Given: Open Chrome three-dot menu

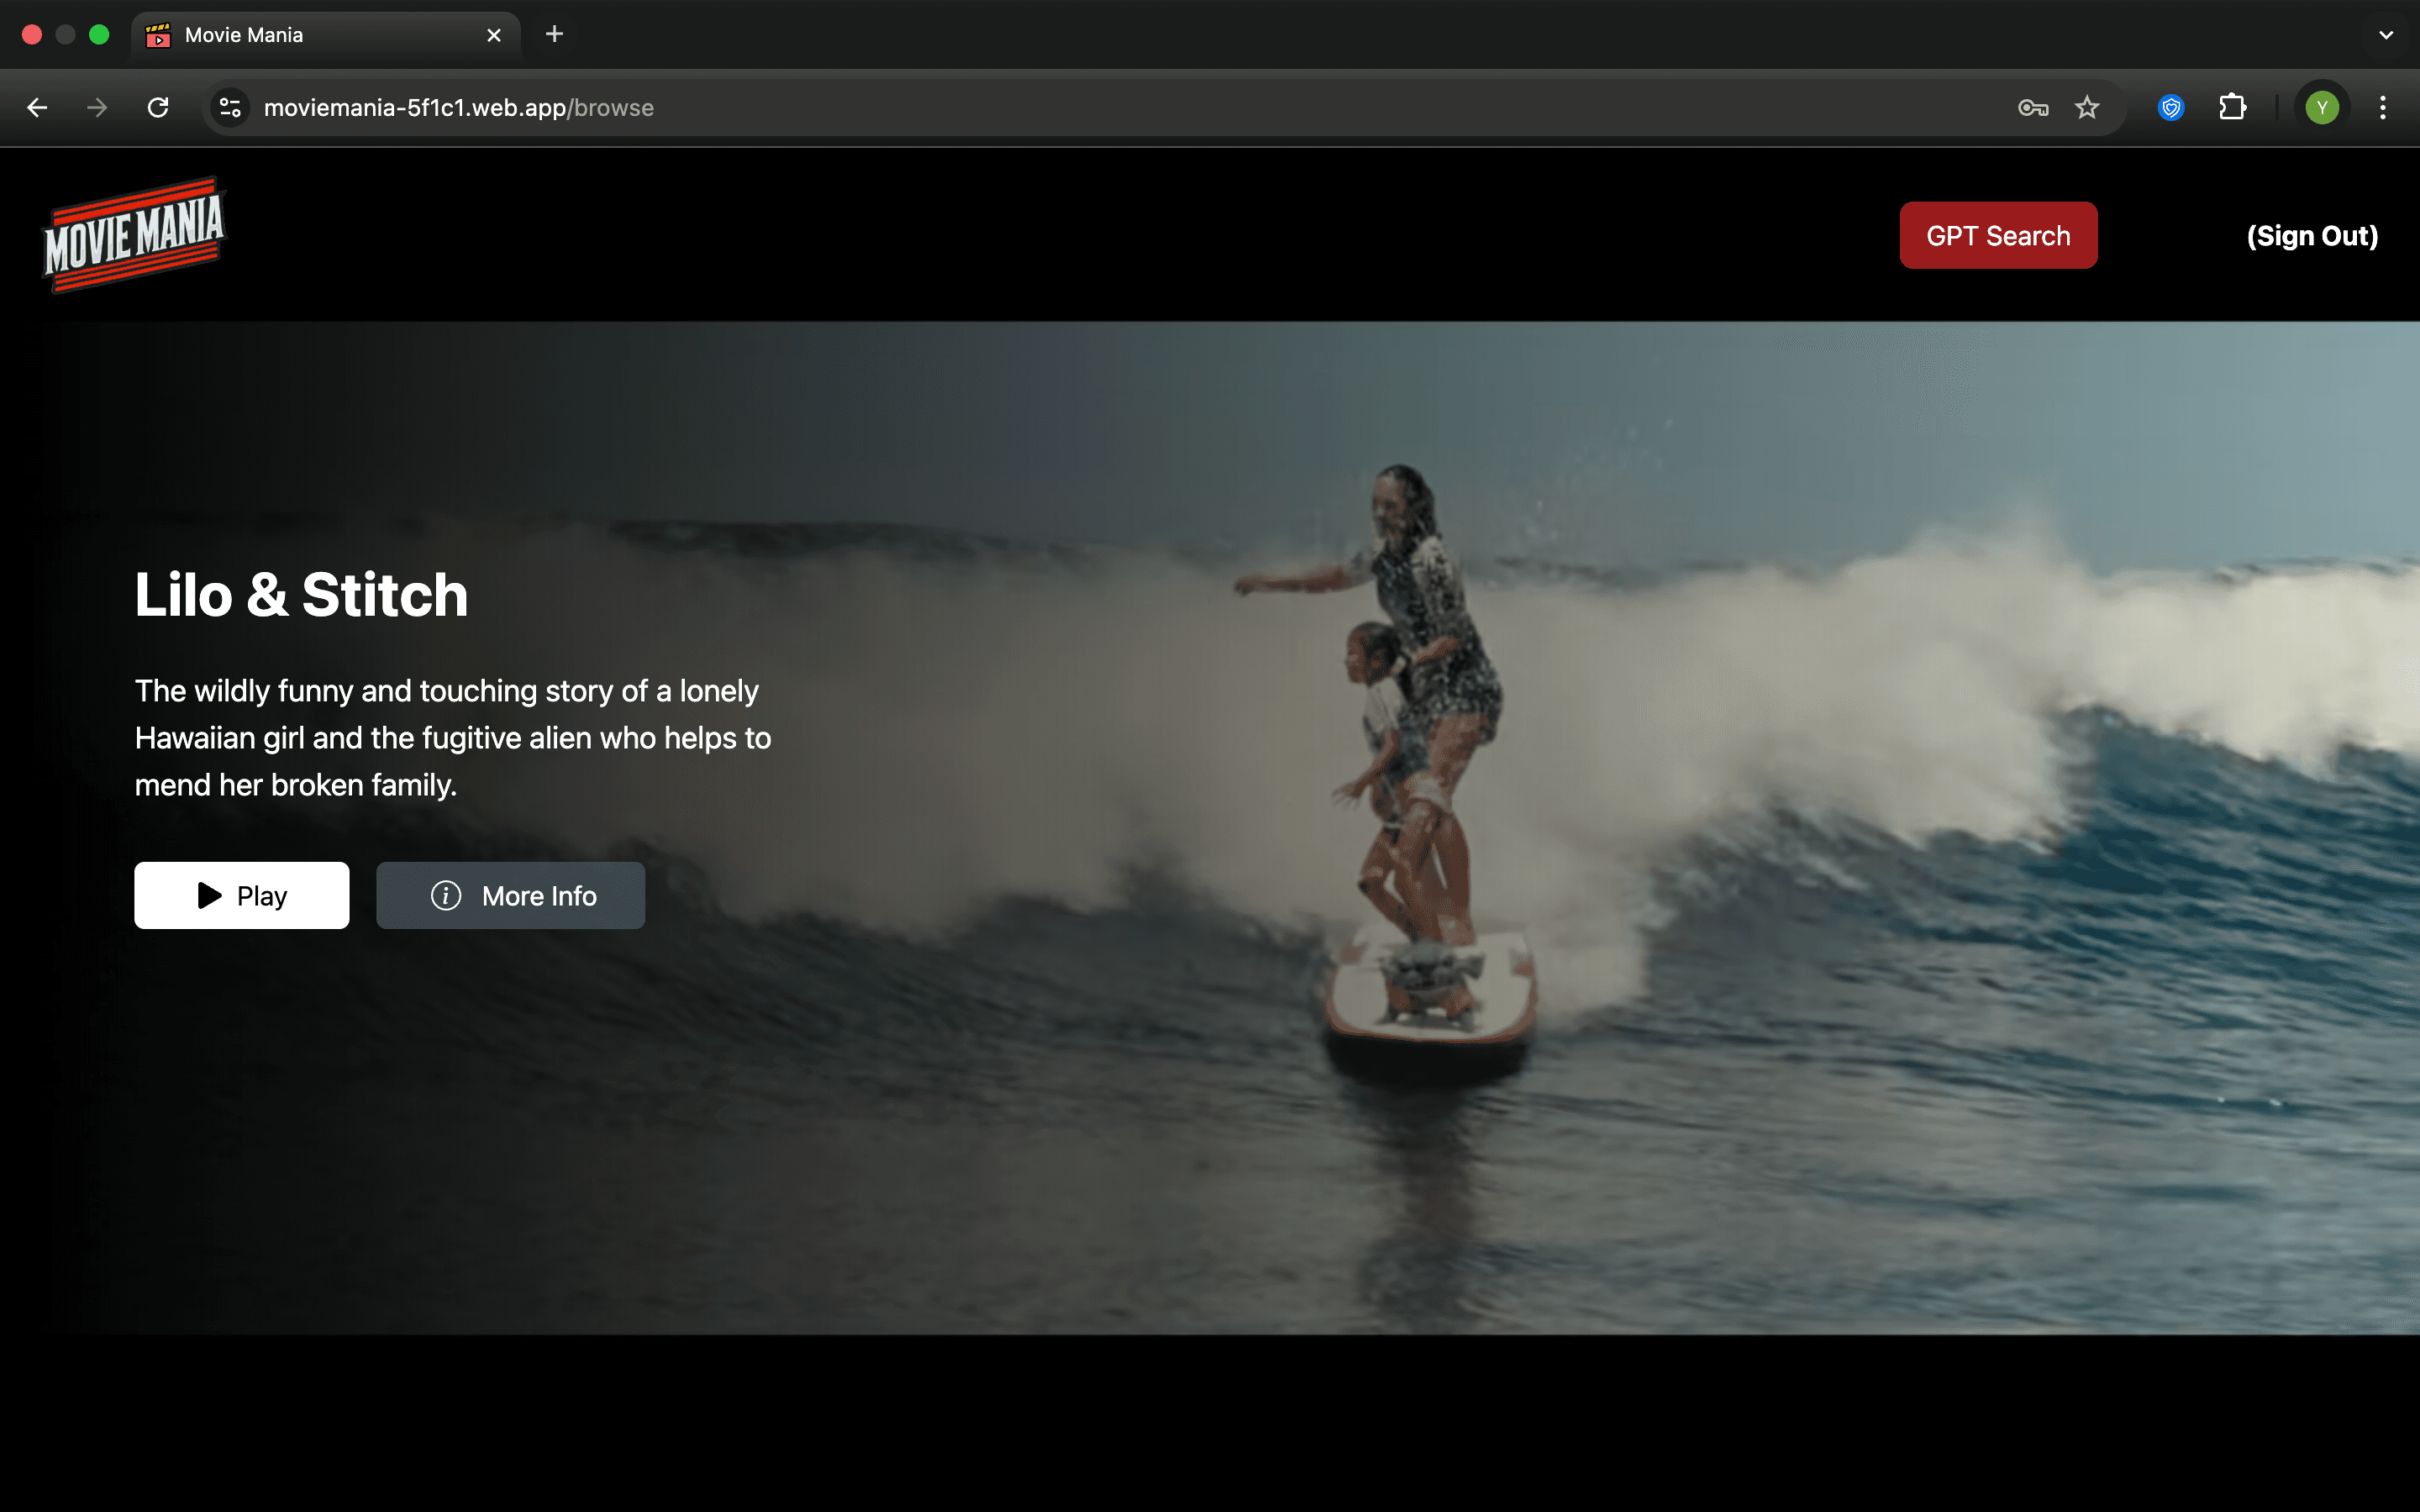Looking at the screenshot, I should 2383,107.
